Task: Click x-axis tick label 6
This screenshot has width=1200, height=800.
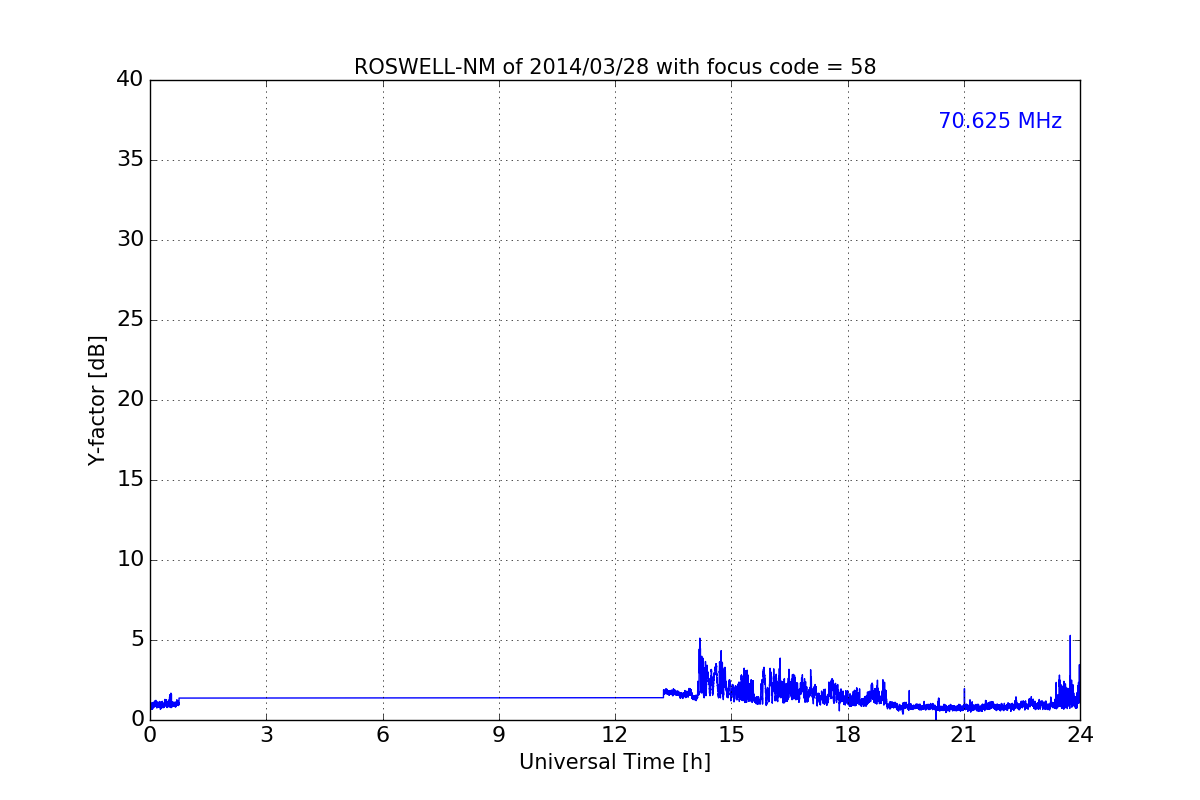Action: point(382,735)
